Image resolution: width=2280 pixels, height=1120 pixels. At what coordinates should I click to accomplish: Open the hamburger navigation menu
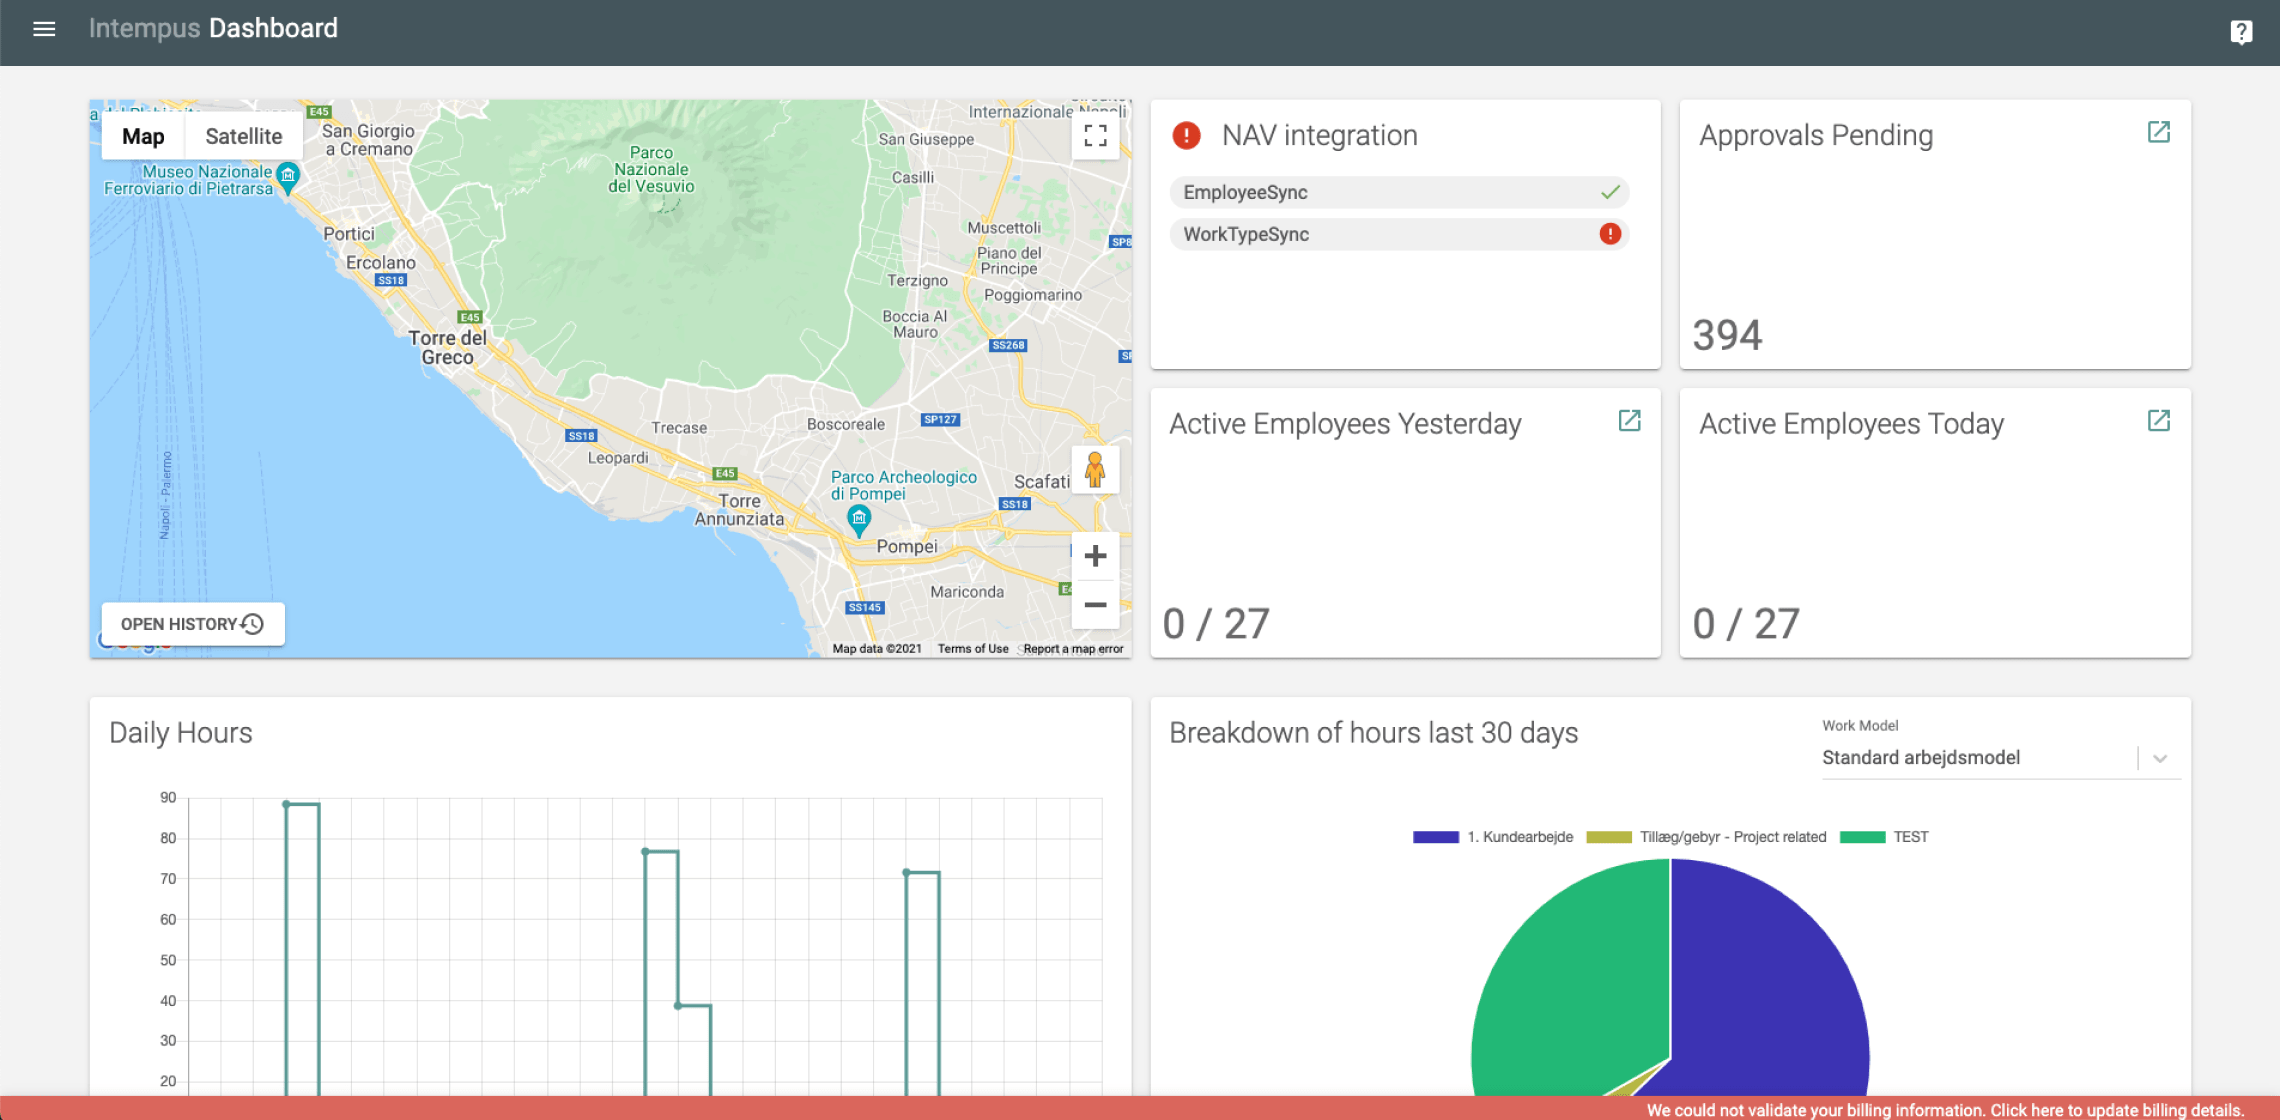44,29
